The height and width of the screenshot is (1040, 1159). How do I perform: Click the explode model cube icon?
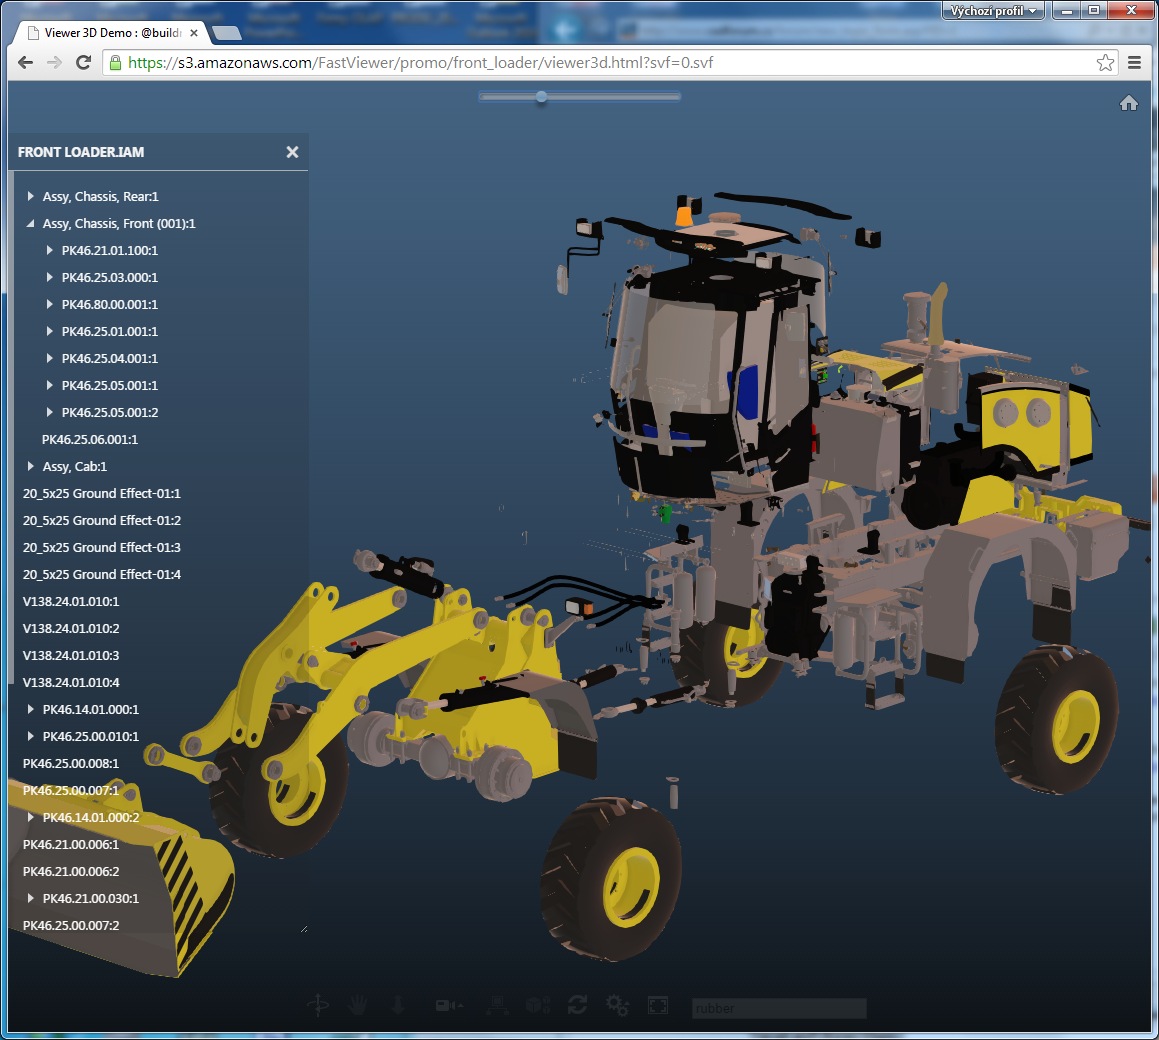(x=538, y=1006)
